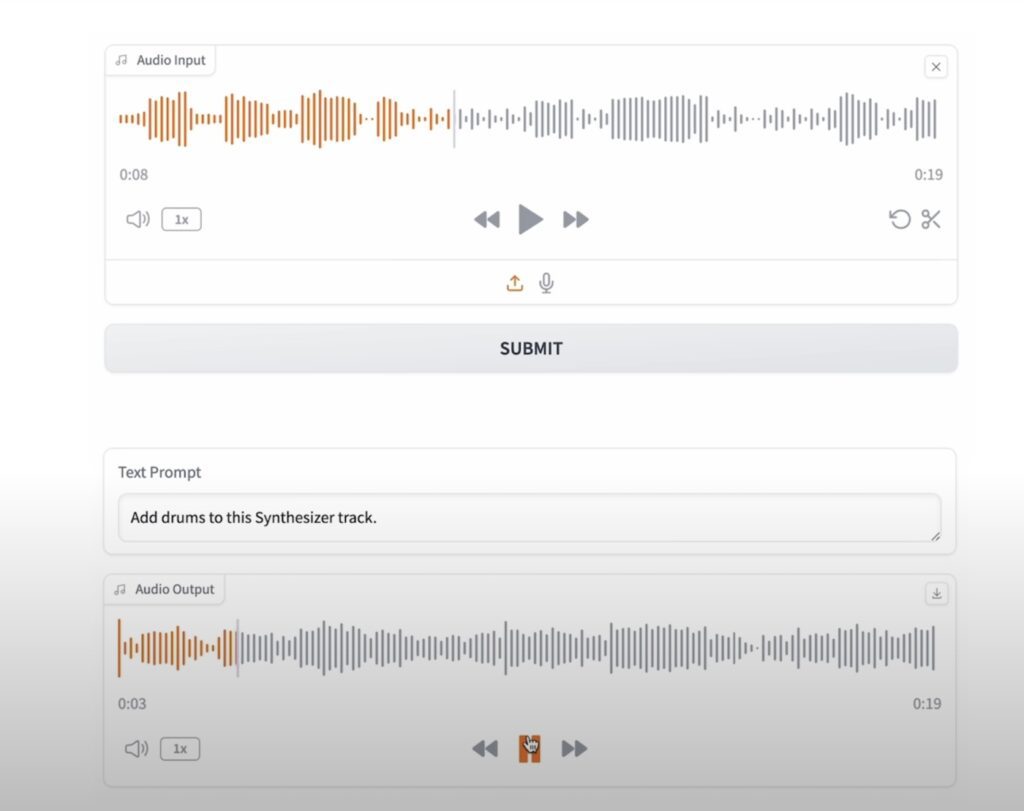Image resolution: width=1024 pixels, height=811 pixels.
Task: Click into the Text Prompt field
Action: tap(529, 518)
